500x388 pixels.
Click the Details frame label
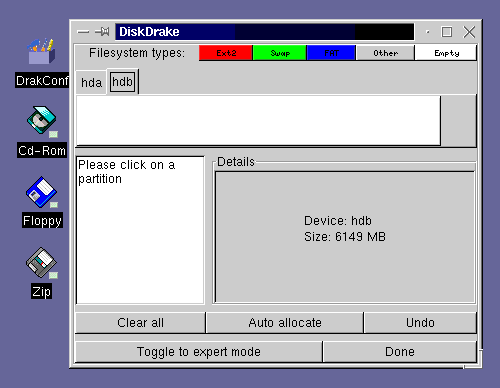coord(236,162)
